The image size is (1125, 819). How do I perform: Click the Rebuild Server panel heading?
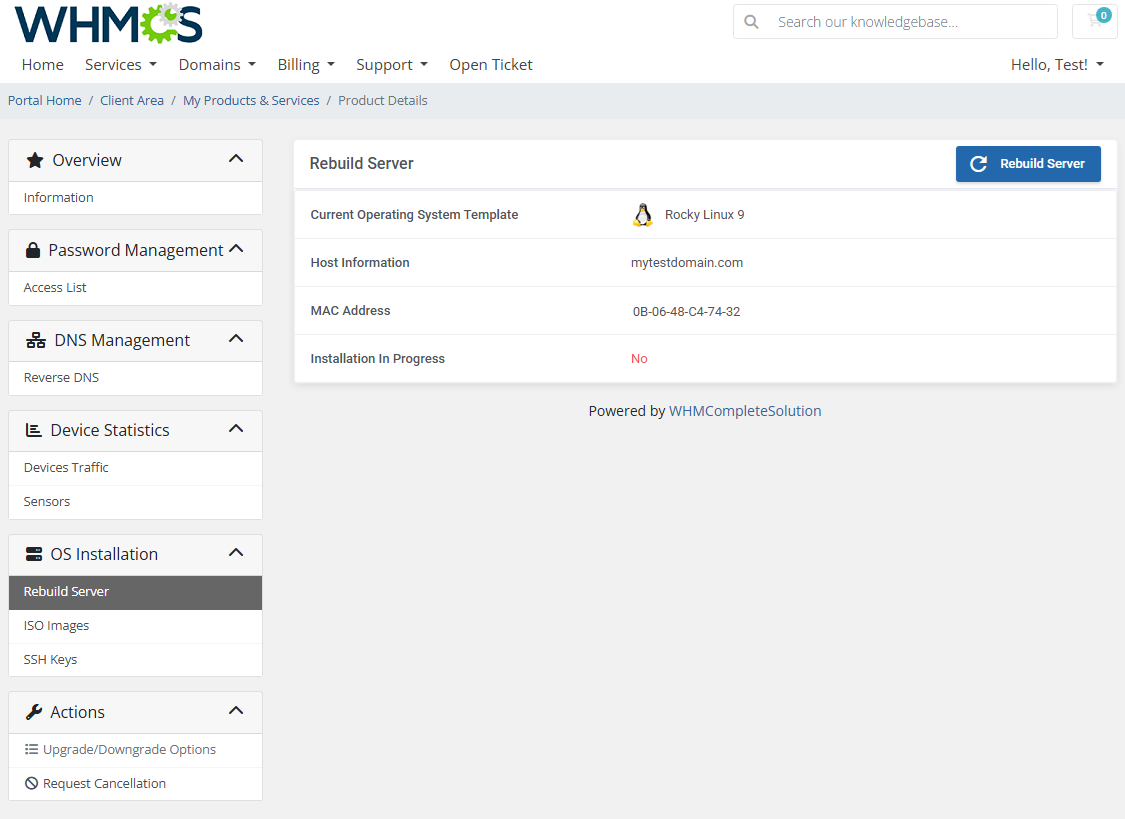(x=362, y=164)
